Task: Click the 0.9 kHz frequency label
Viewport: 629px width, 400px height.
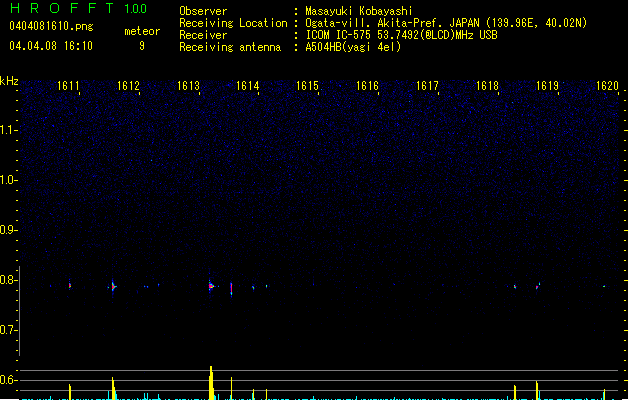Action: (8, 230)
